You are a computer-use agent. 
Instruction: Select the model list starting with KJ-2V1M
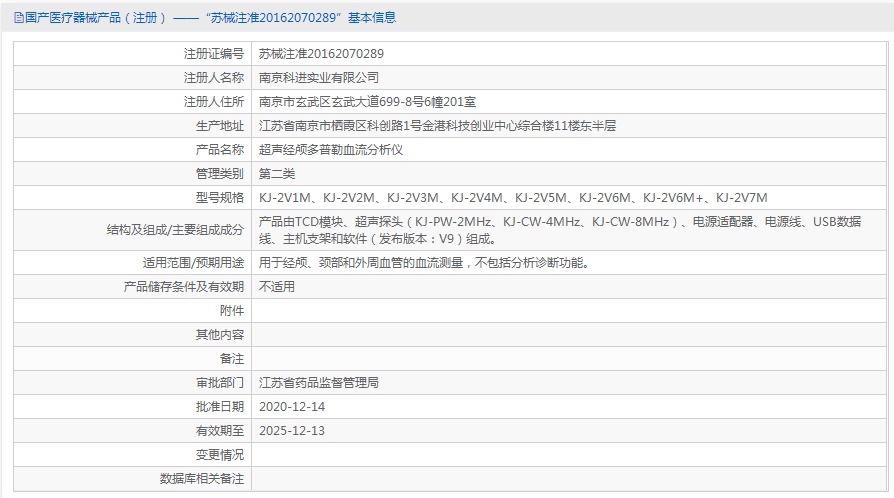pos(513,197)
